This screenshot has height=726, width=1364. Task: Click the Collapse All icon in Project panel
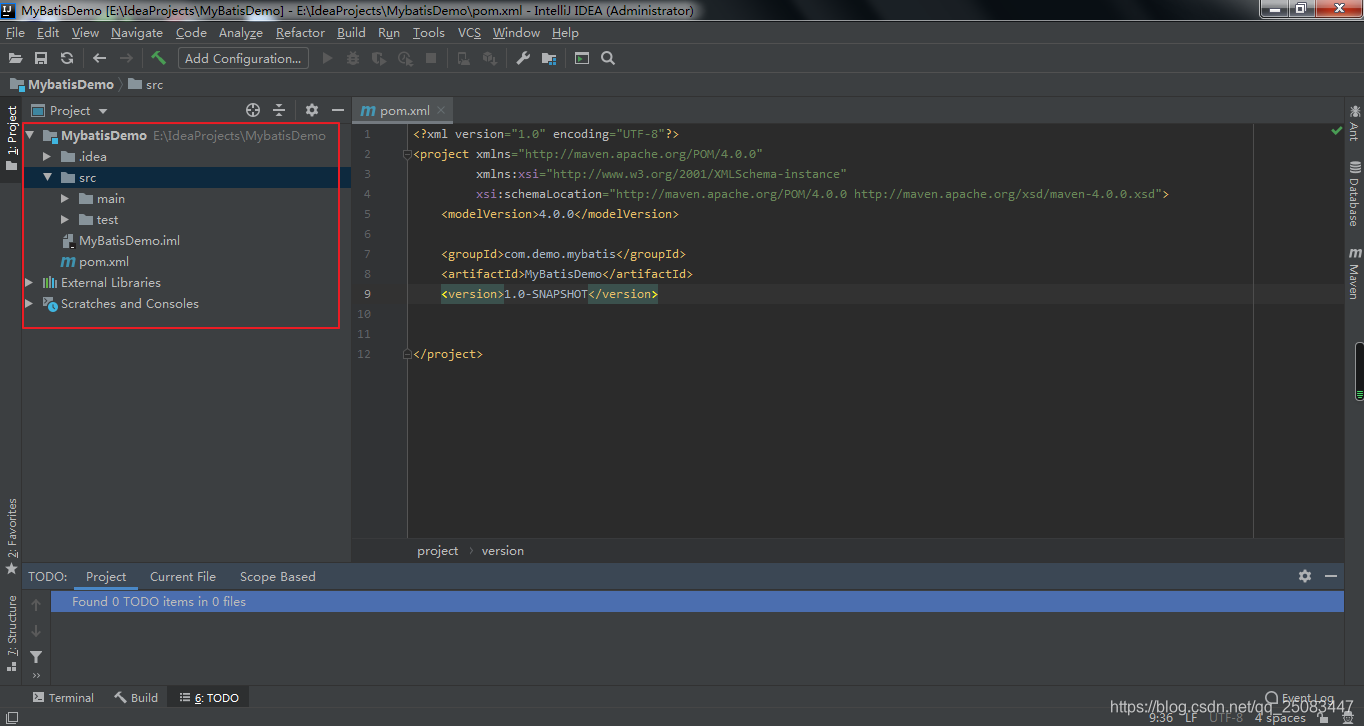(x=279, y=110)
